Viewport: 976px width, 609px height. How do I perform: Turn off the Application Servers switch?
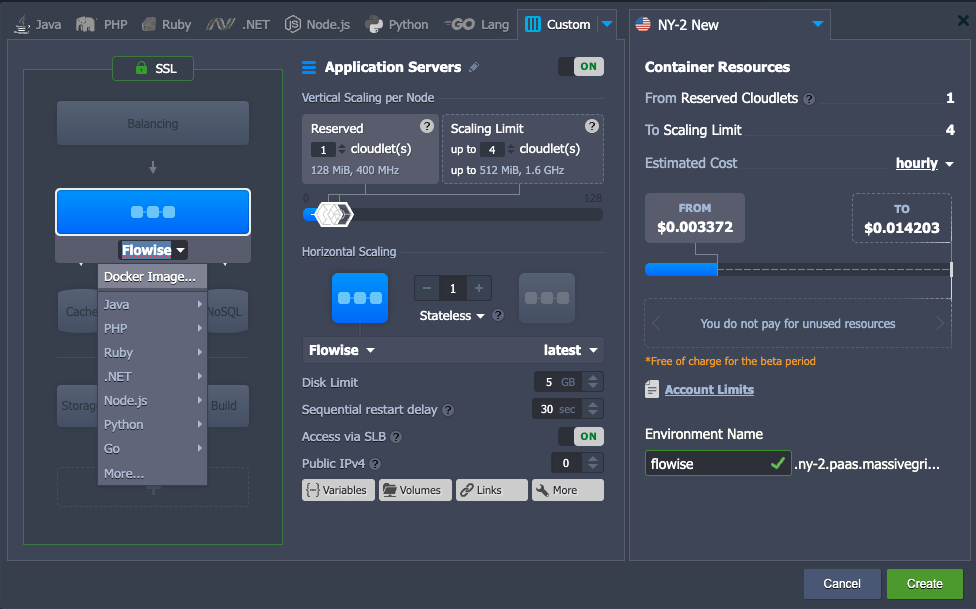[x=581, y=67]
